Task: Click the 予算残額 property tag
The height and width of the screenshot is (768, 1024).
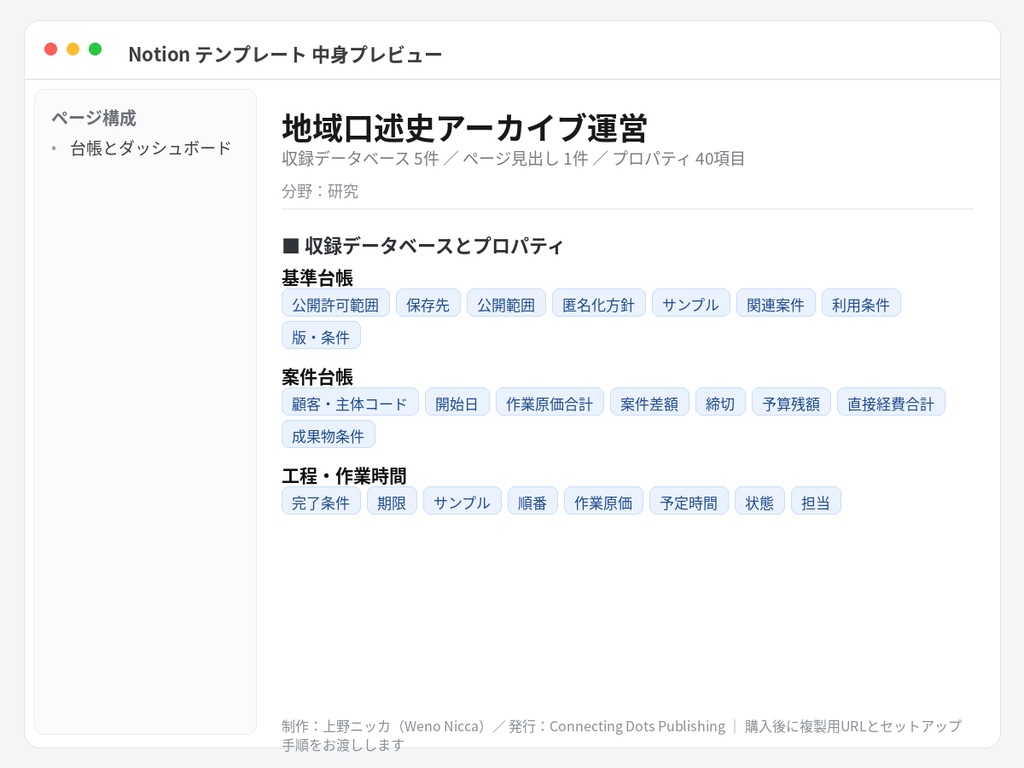Action: tap(791, 403)
